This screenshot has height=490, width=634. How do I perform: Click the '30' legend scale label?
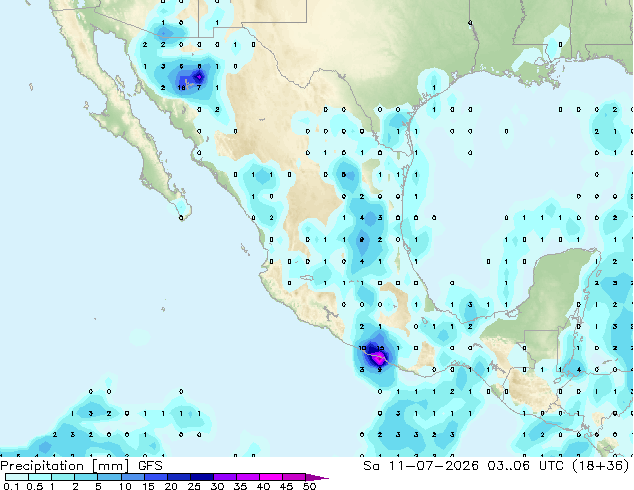(217, 486)
